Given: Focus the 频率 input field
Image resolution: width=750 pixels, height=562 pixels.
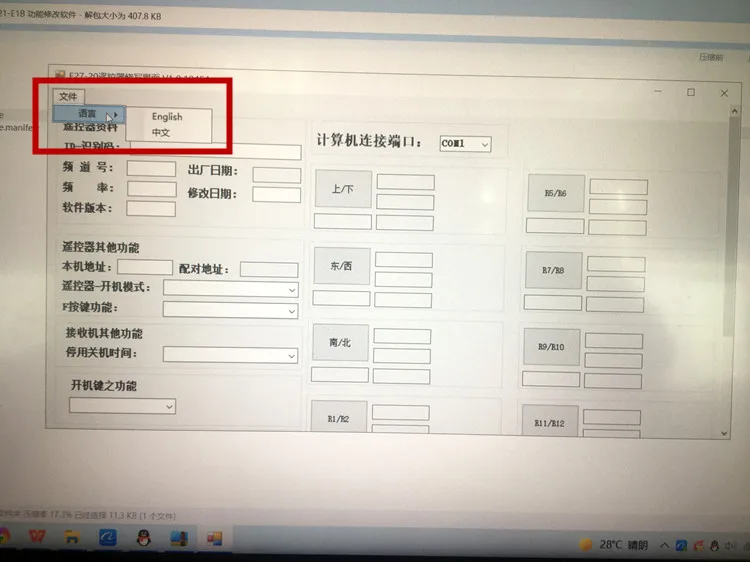Looking at the screenshot, I should point(152,188).
